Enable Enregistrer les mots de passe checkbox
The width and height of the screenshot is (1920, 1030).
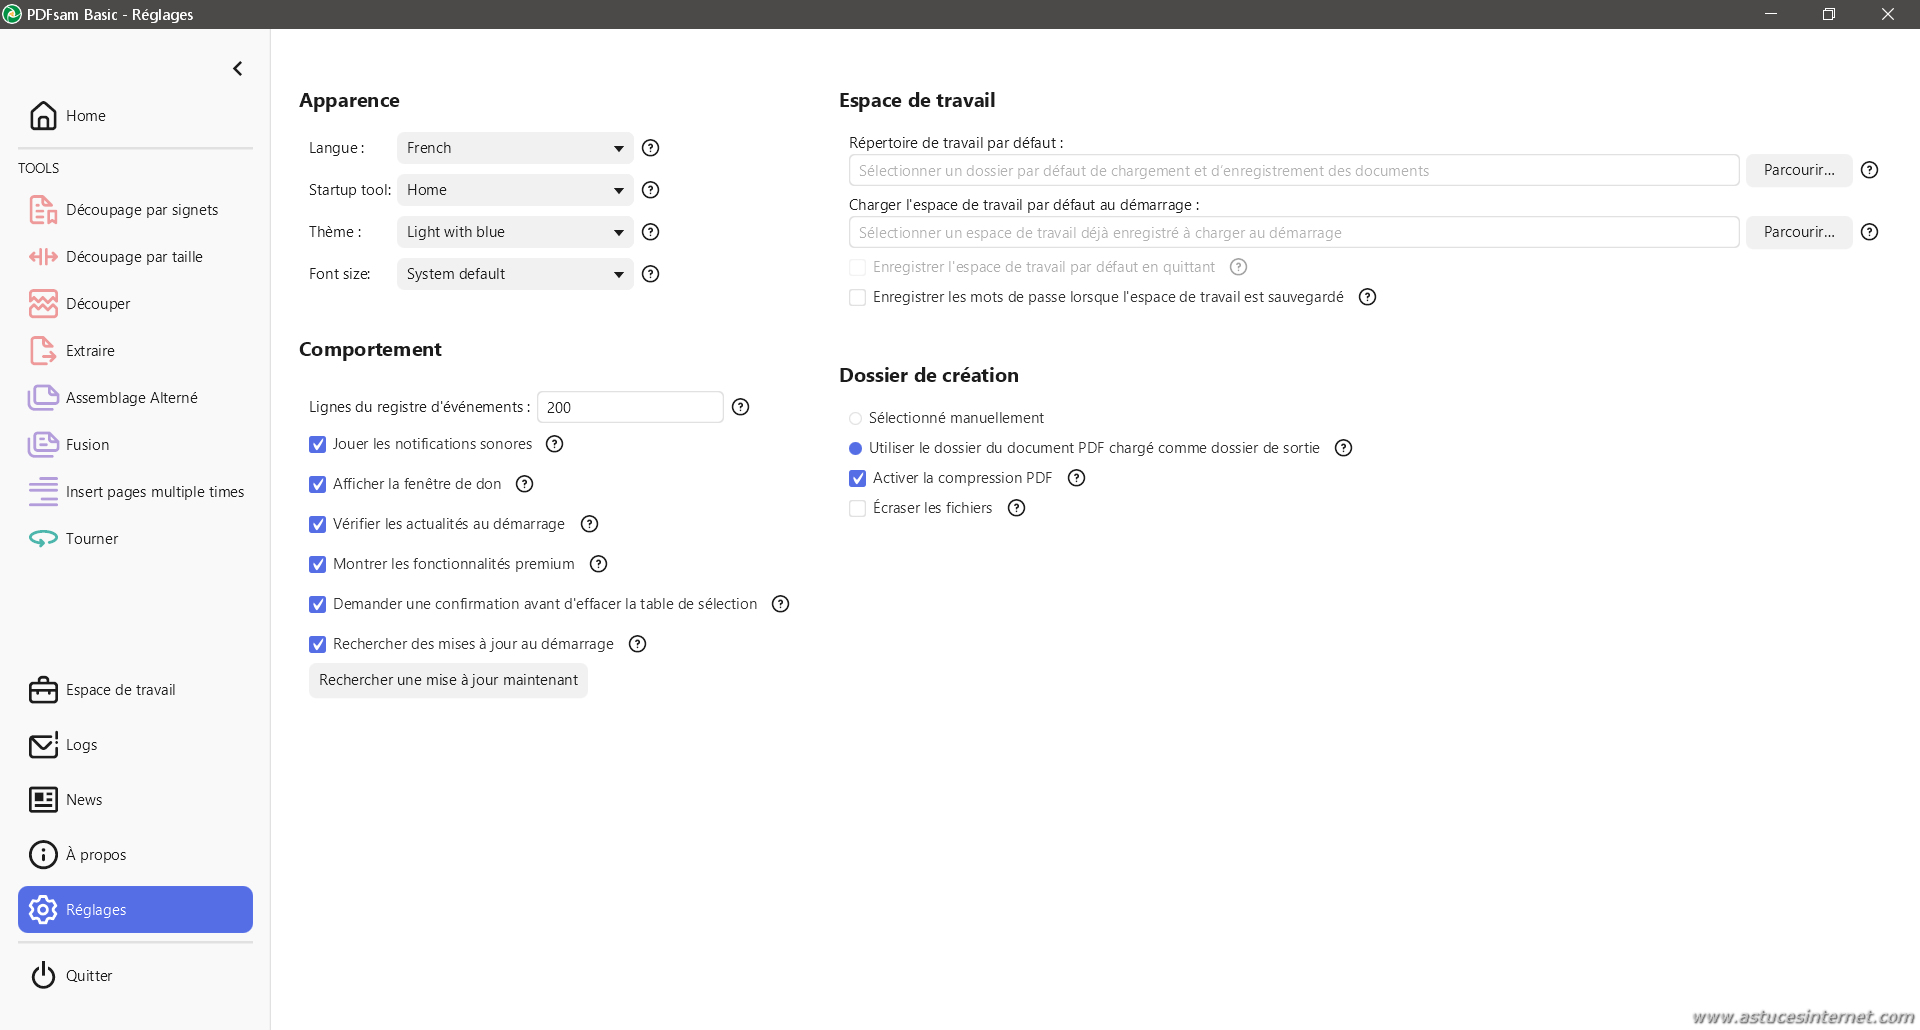[858, 297]
